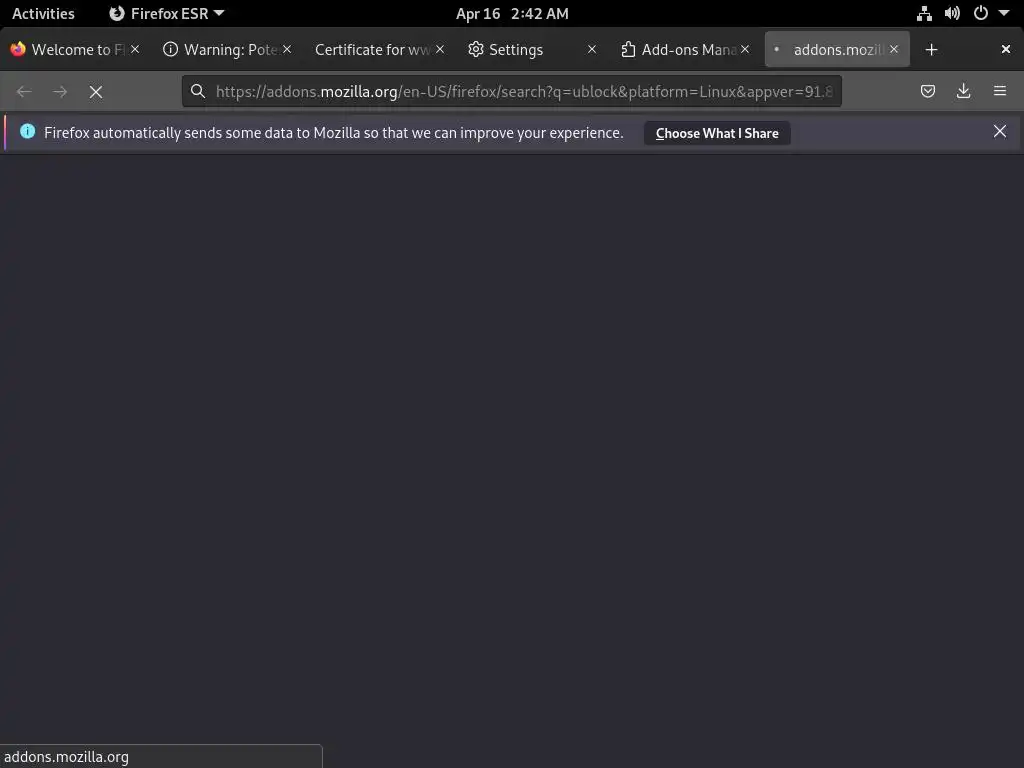Close the Add-ons Manager tab
This screenshot has width=1024, height=768.
pos(744,49)
